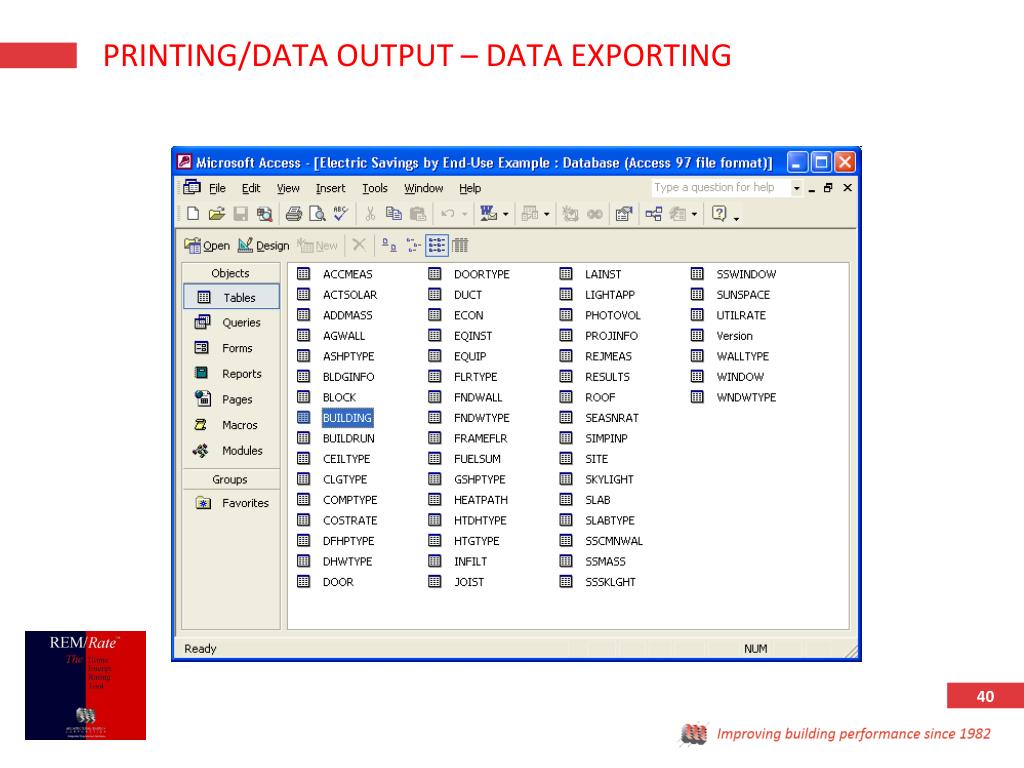
Task: Click the Groups bar header
Action: coord(231,479)
